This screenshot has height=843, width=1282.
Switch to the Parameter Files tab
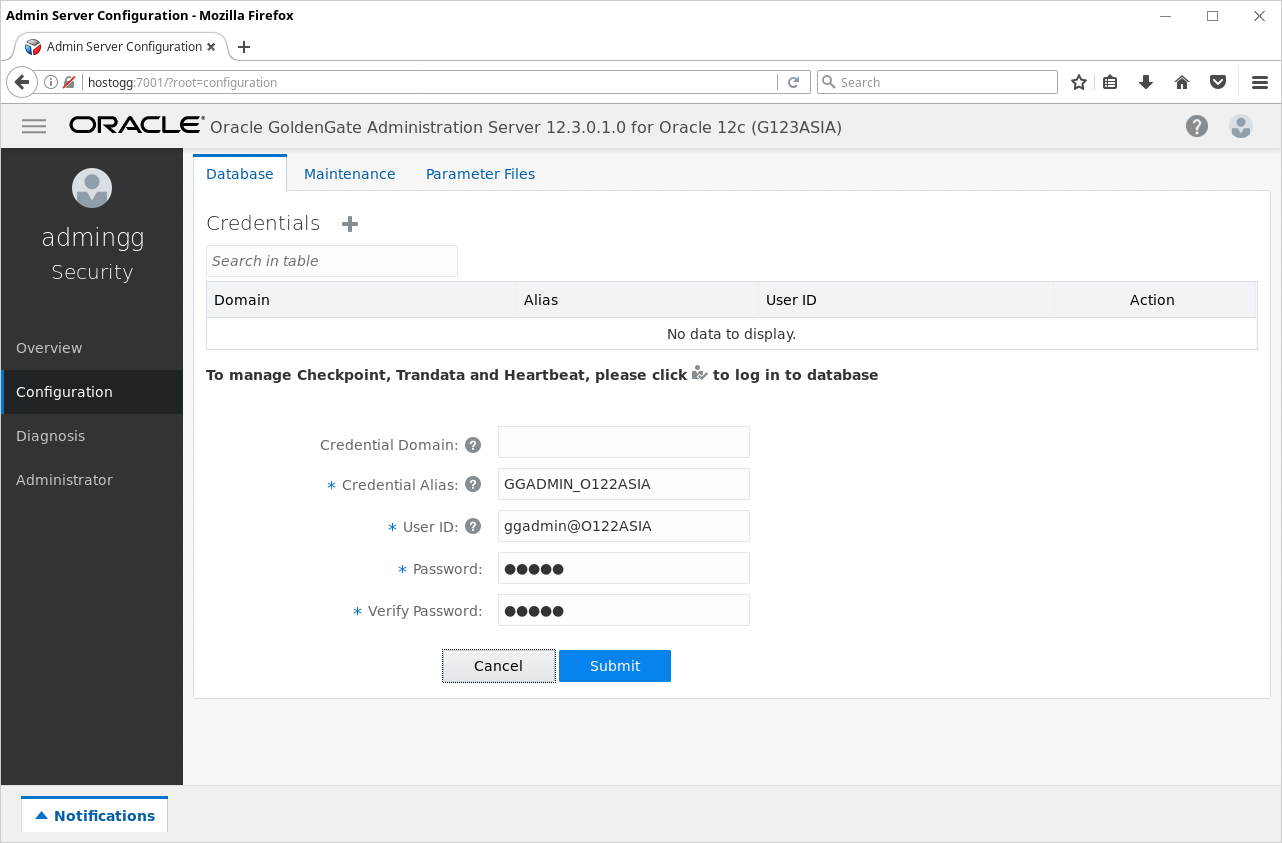(480, 174)
